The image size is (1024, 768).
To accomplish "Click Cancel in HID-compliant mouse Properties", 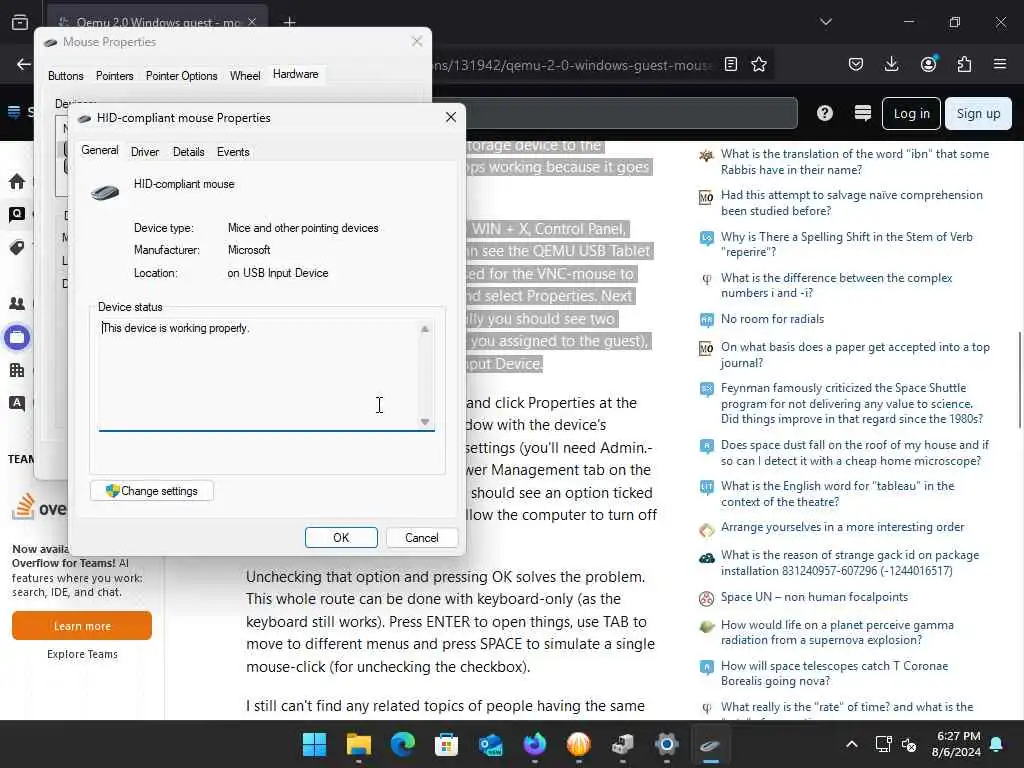I will click(x=421, y=537).
